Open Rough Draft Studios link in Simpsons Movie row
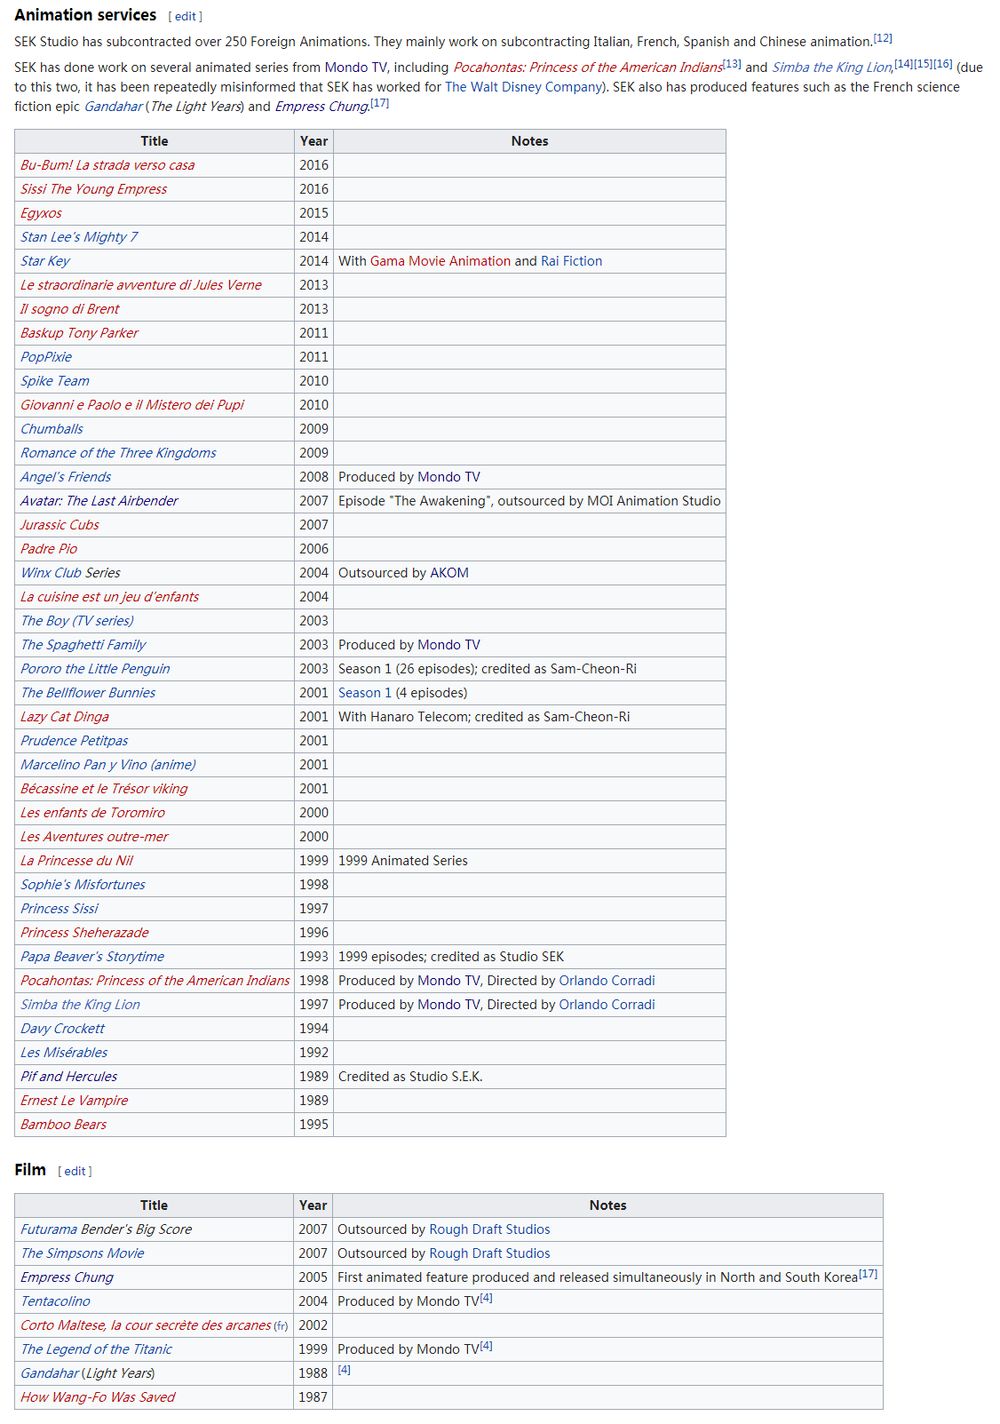This screenshot has height=1424, width=1000. point(490,1253)
